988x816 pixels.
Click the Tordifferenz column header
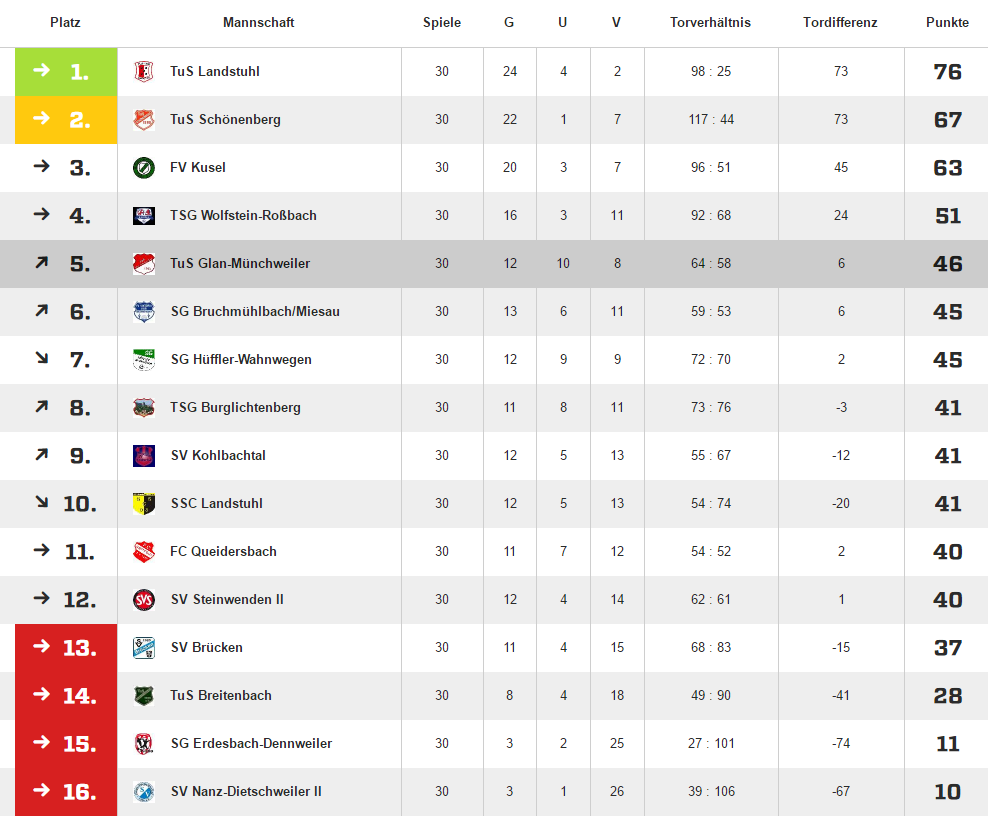(x=840, y=23)
